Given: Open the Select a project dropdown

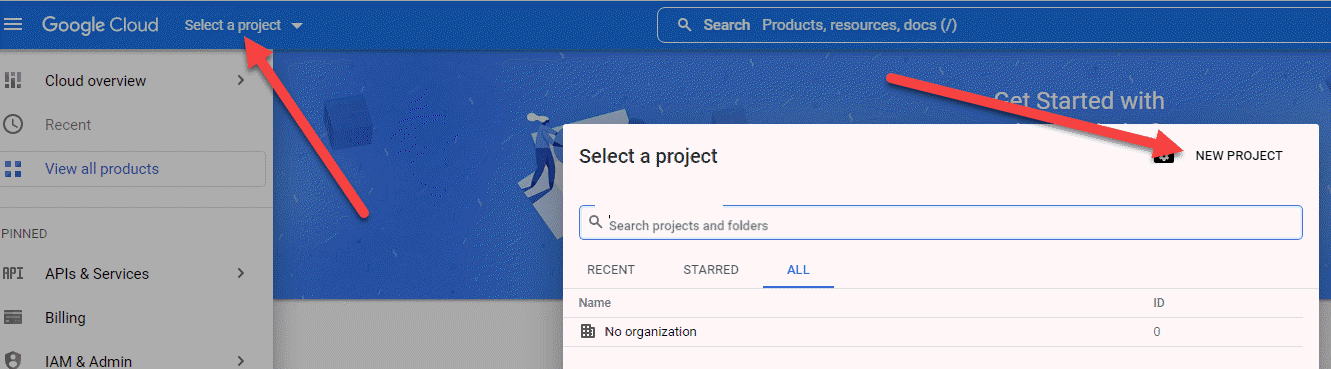Looking at the screenshot, I should pyautogui.click(x=244, y=25).
